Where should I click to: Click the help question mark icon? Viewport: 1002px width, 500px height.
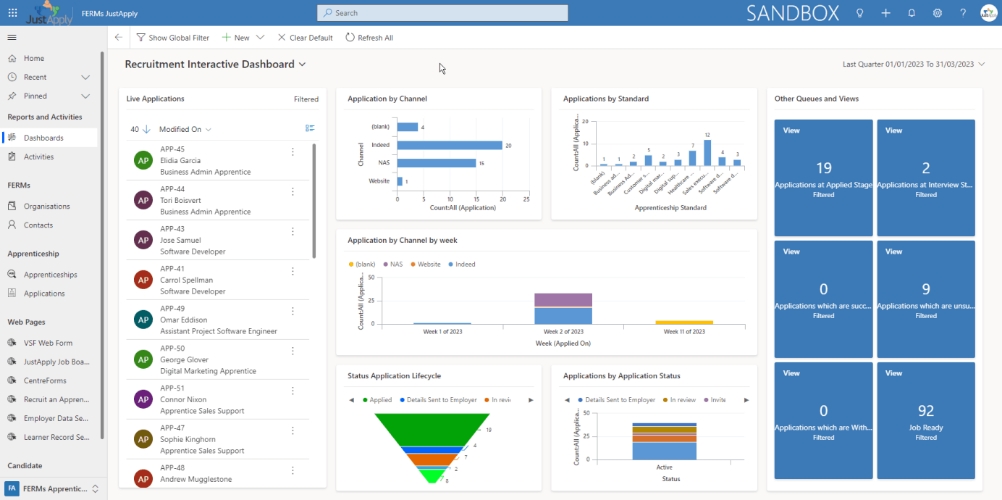[962, 13]
